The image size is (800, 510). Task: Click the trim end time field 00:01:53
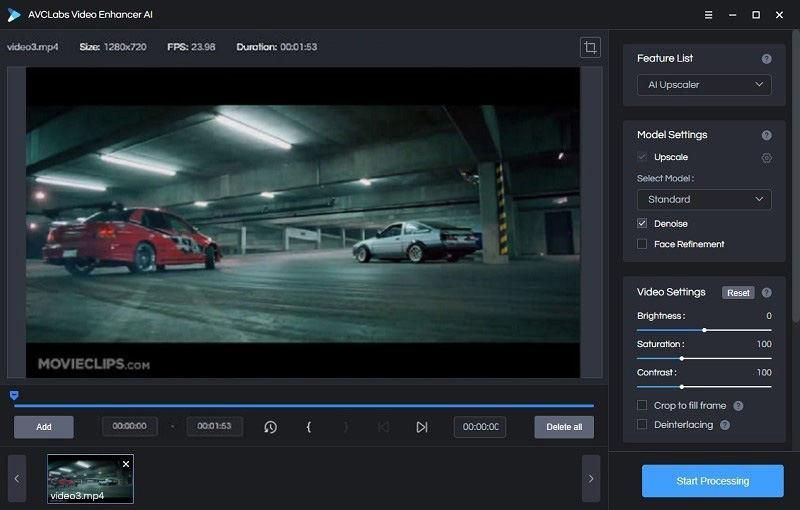point(214,426)
